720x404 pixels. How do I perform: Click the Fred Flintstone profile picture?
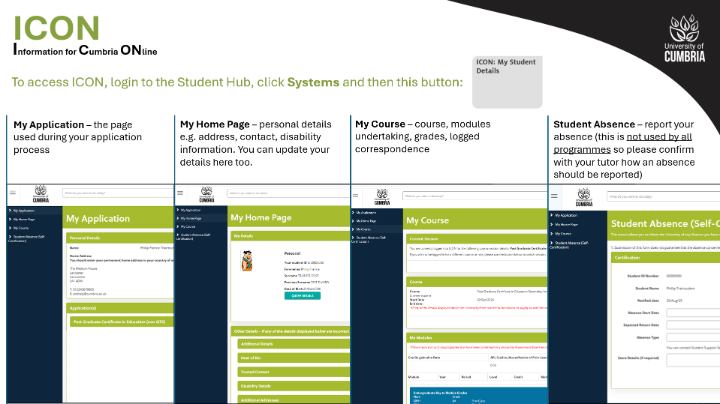(247, 261)
